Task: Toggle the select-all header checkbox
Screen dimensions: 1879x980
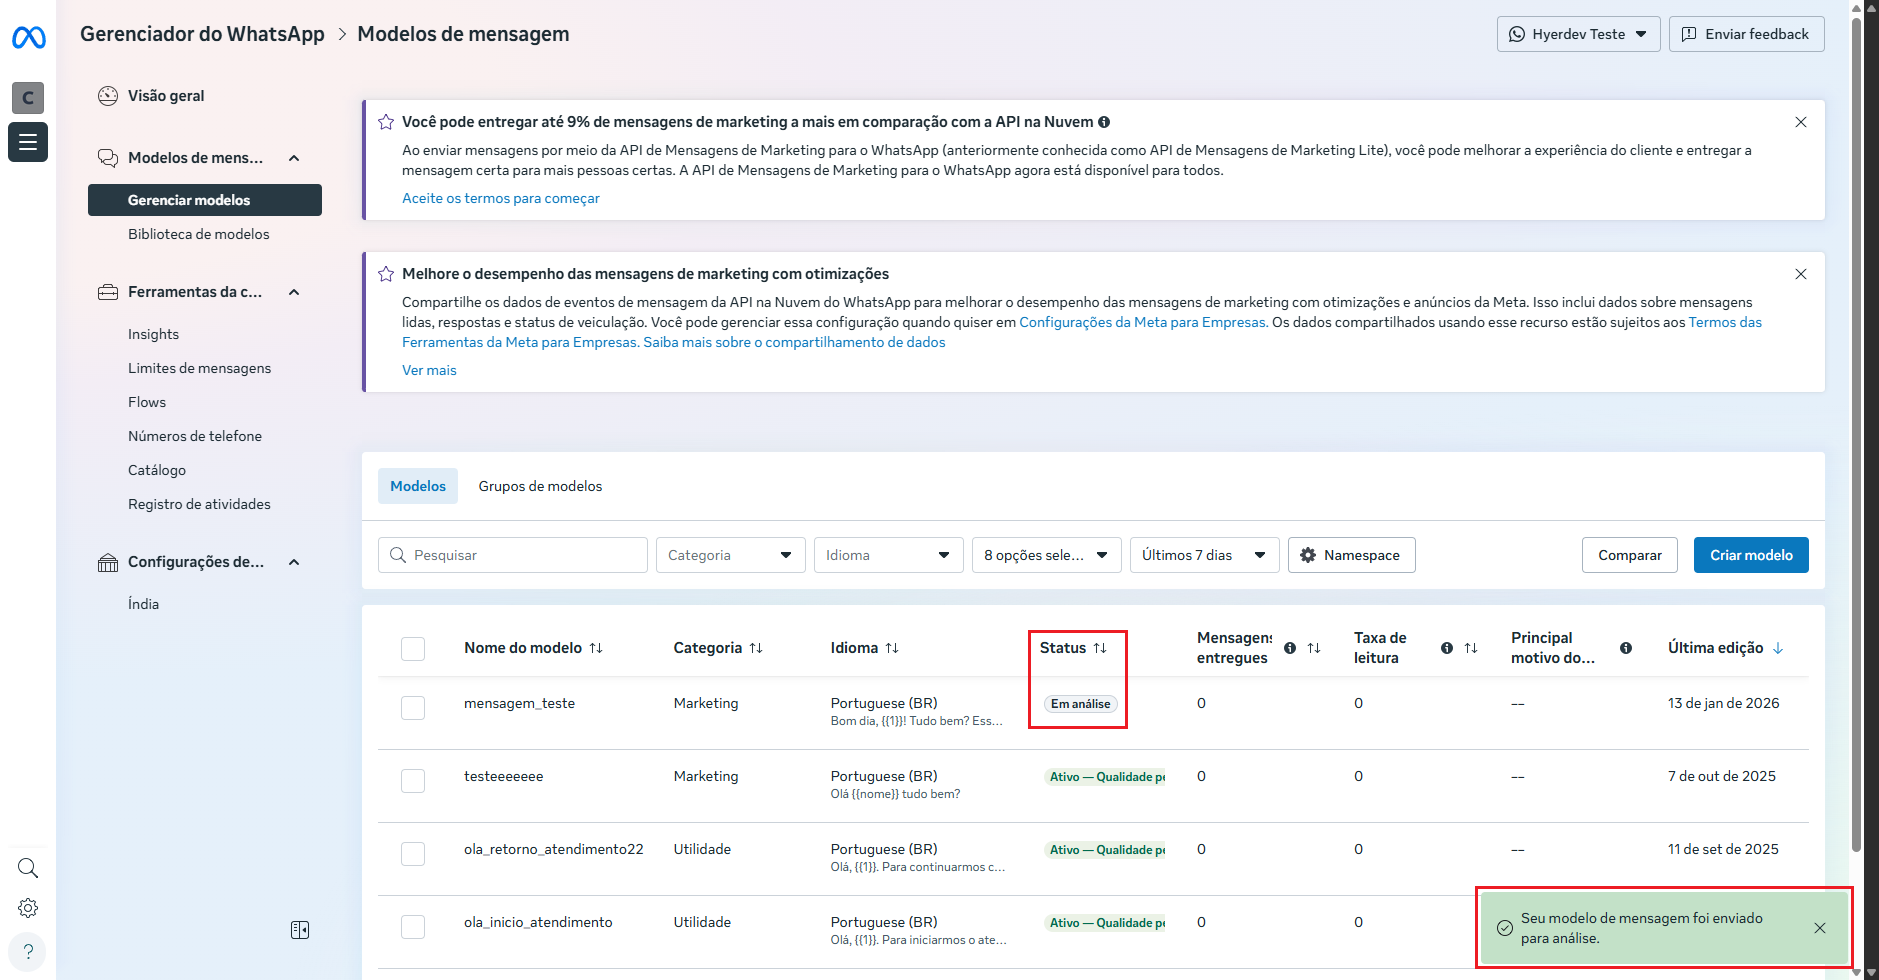Action: (x=413, y=649)
